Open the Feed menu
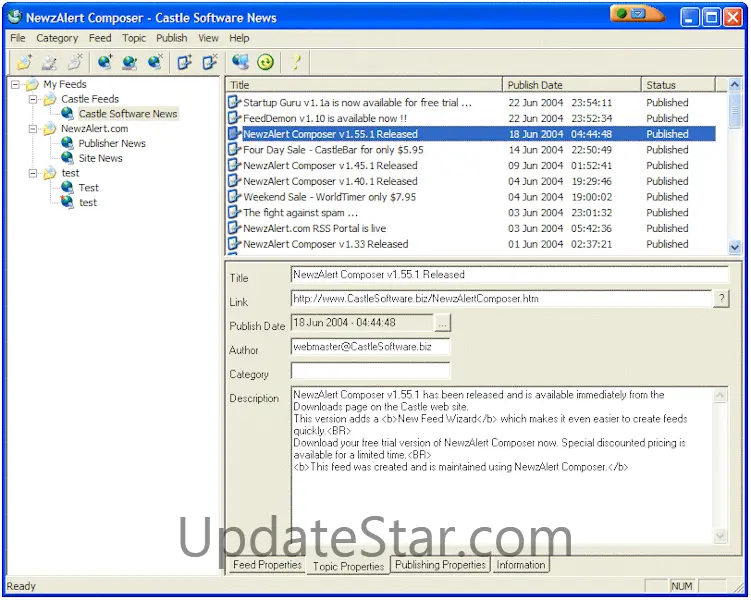Screen dimensions: 751x600 click(x=100, y=38)
